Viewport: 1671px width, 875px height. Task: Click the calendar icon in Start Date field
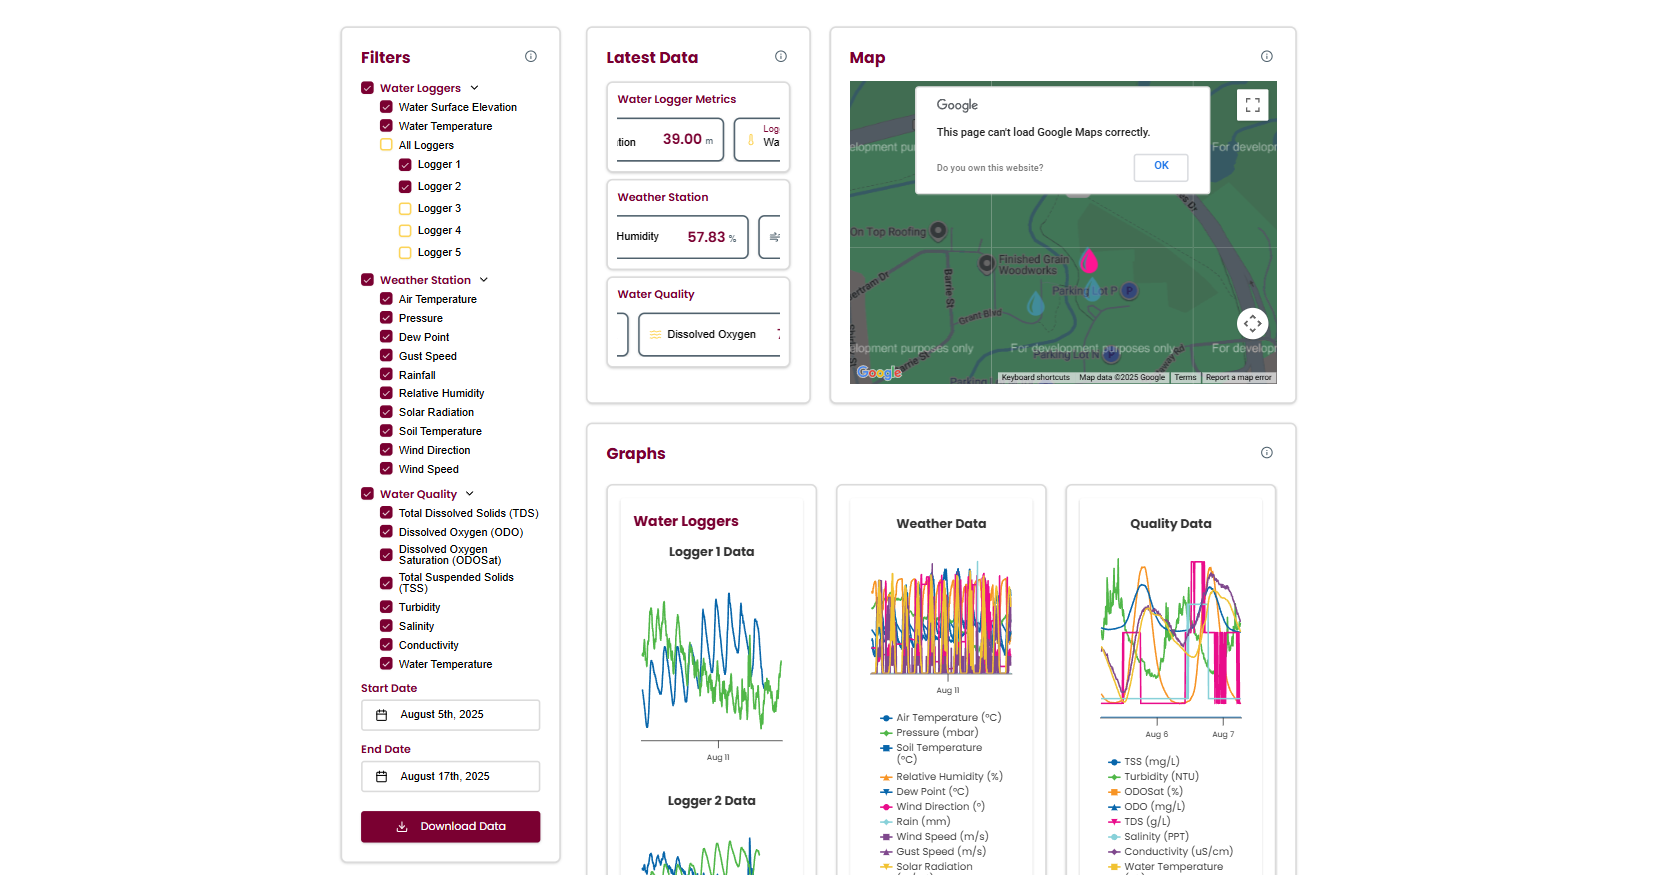[381, 715]
